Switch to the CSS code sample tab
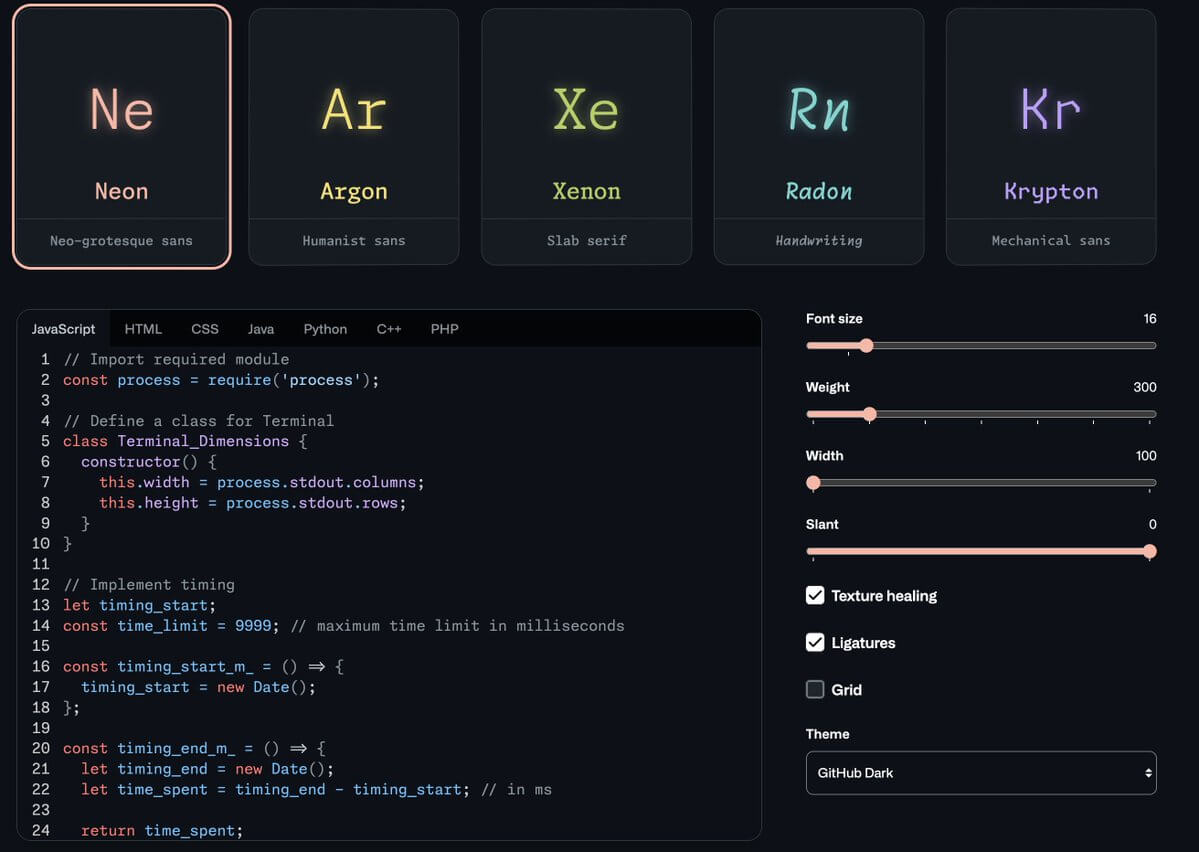 [x=205, y=328]
